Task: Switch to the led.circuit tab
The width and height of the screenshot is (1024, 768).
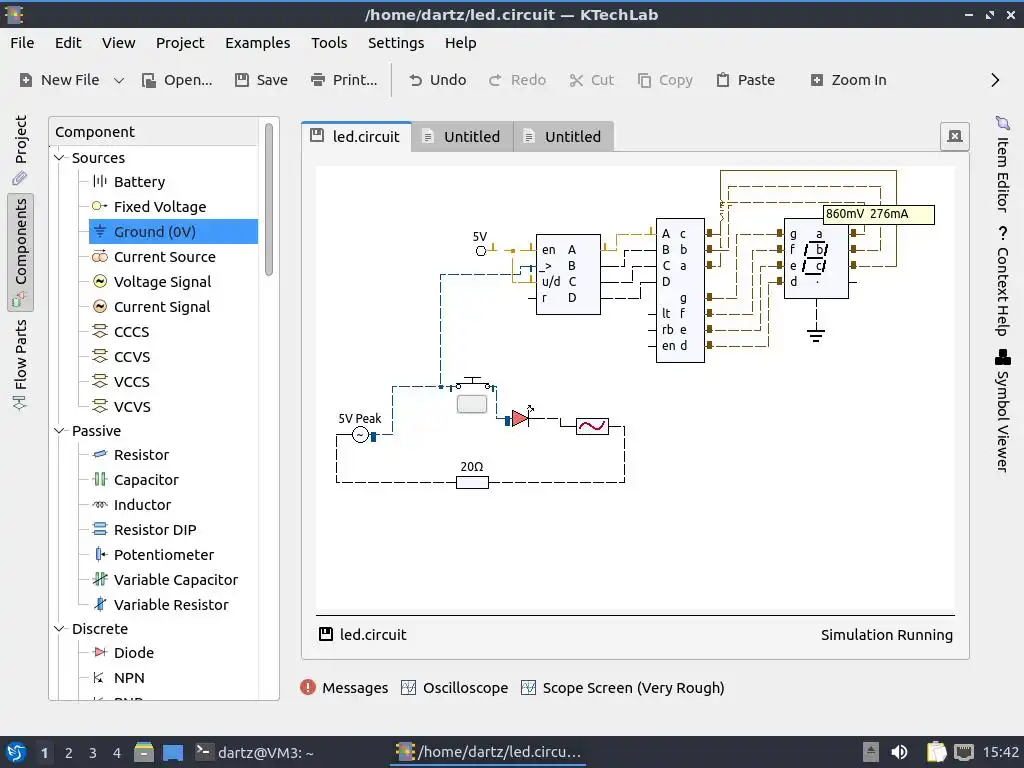Action: [x=356, y=136]
